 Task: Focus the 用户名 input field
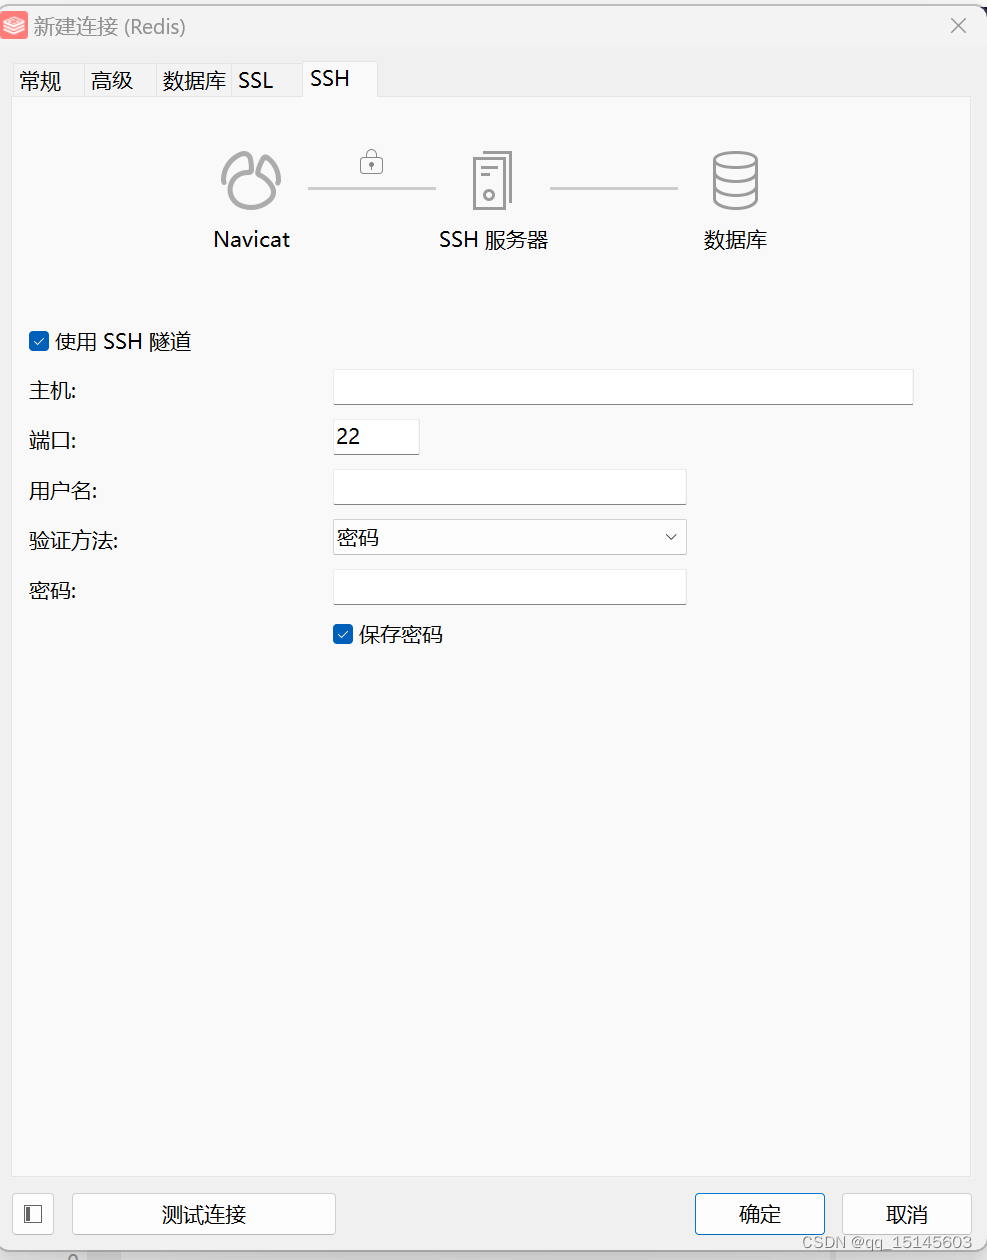(x=510, y=487)
